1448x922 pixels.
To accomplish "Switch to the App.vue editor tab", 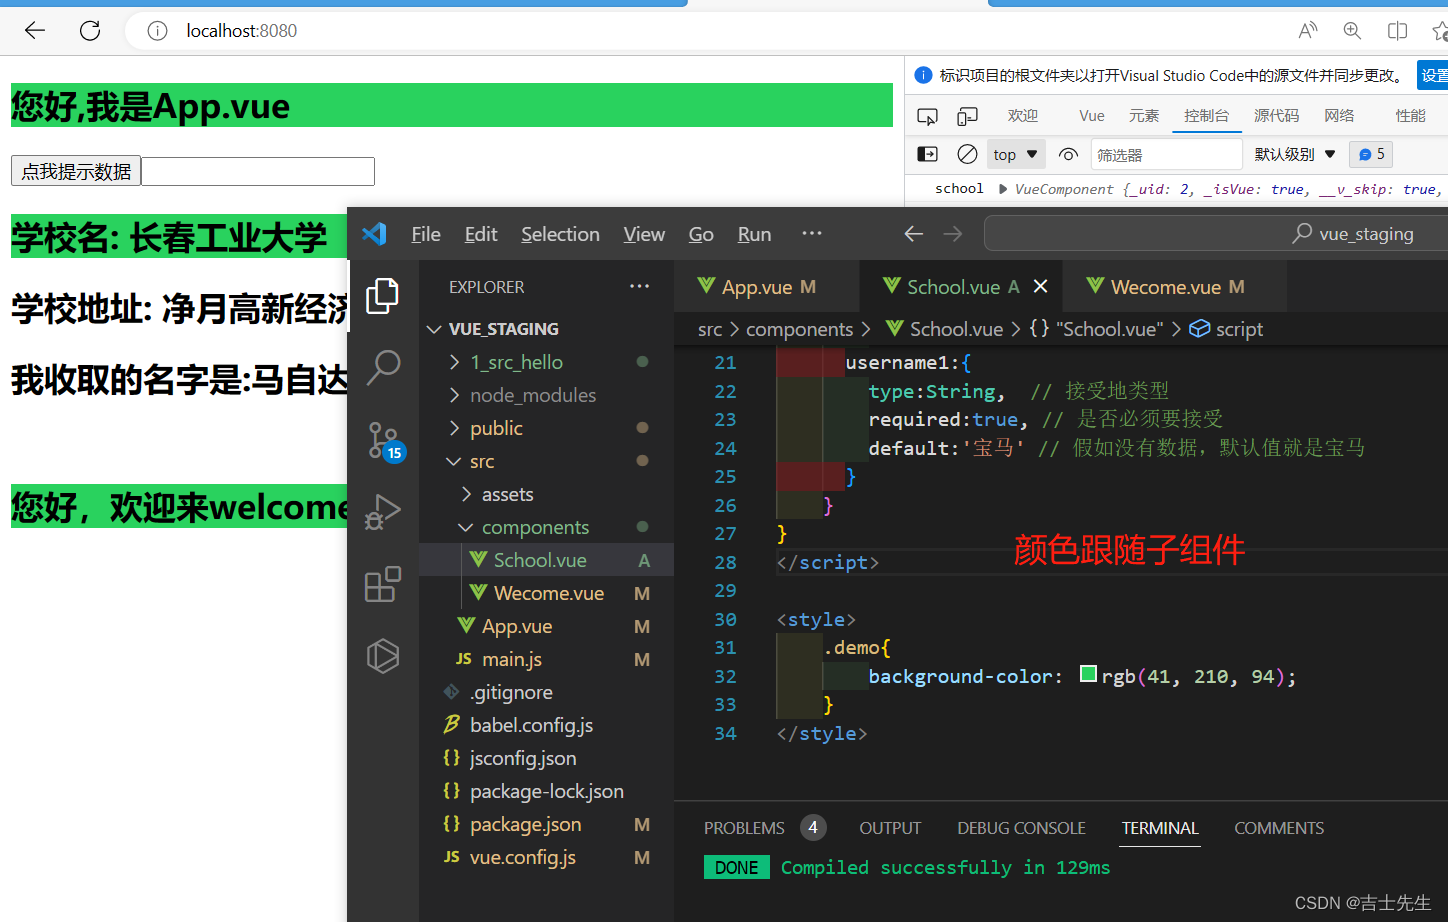I will click(767, 286).
